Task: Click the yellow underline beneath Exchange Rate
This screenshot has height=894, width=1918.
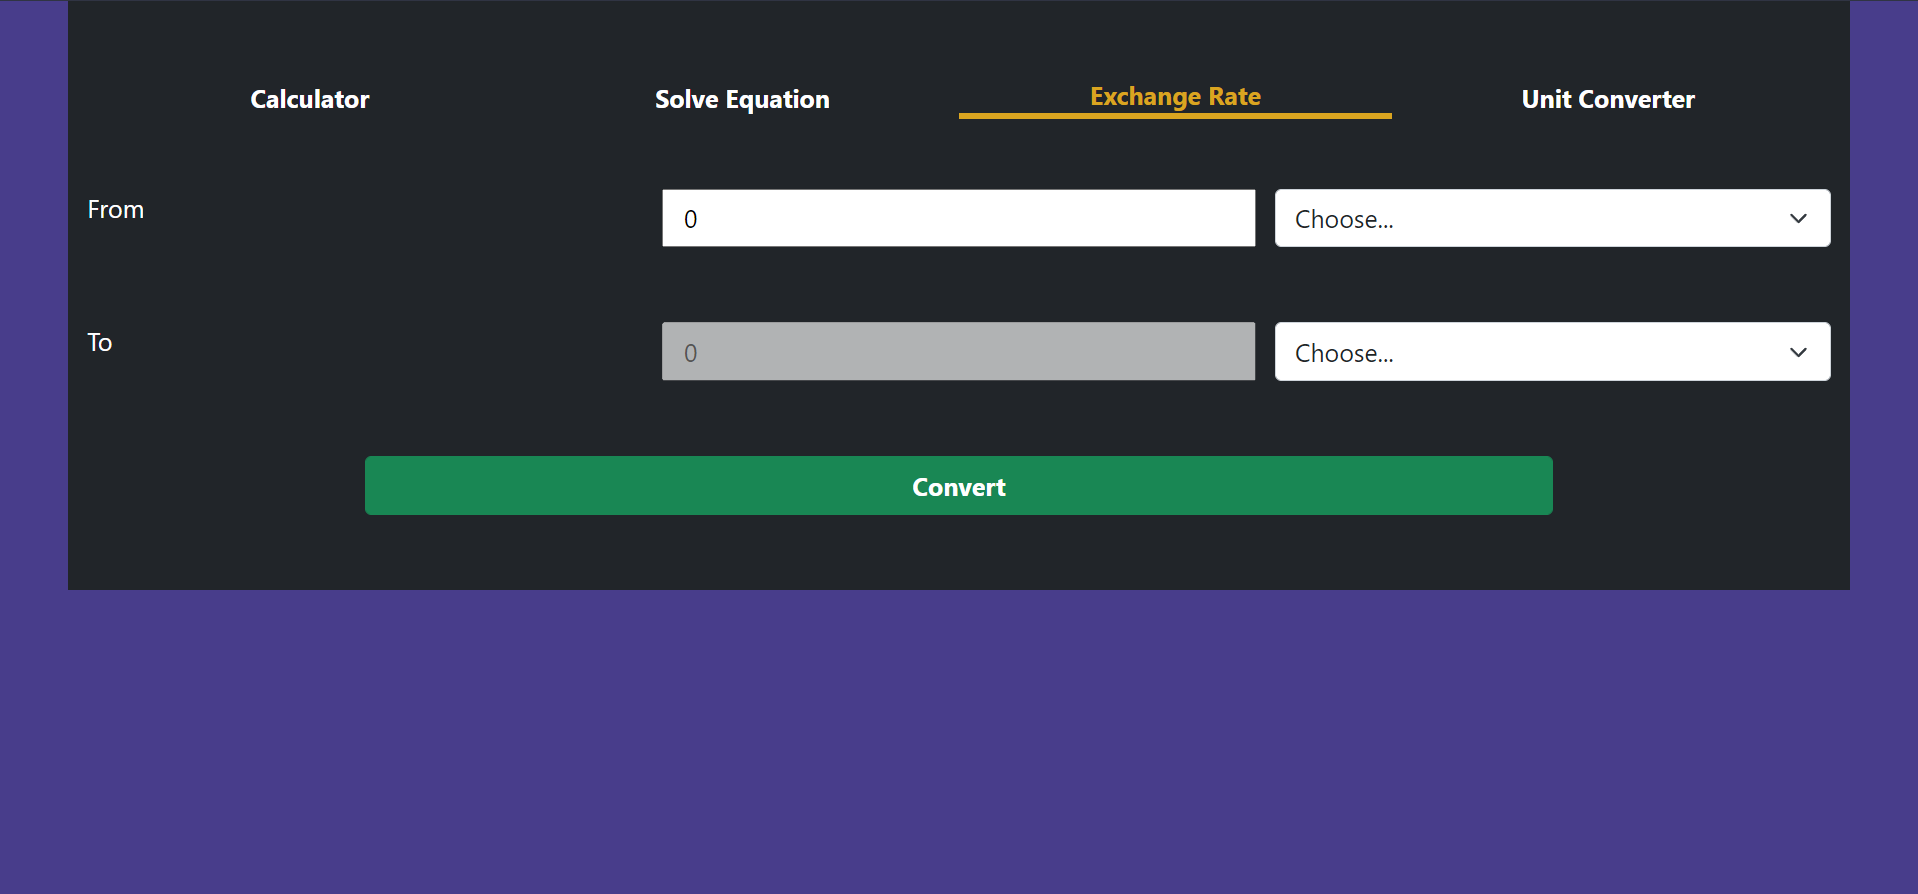Action: pyautogui.click(x=1175, y=116)
